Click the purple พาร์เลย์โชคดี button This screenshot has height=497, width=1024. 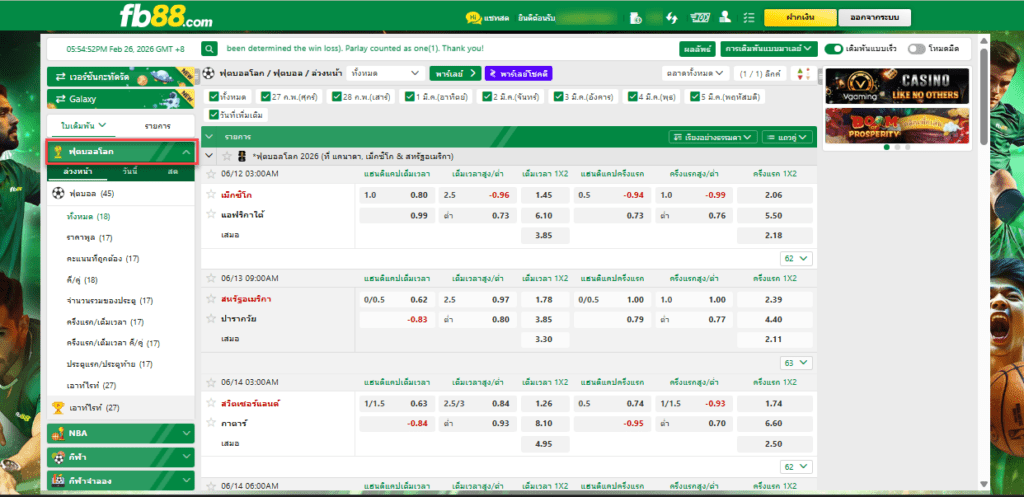(519, 73)
